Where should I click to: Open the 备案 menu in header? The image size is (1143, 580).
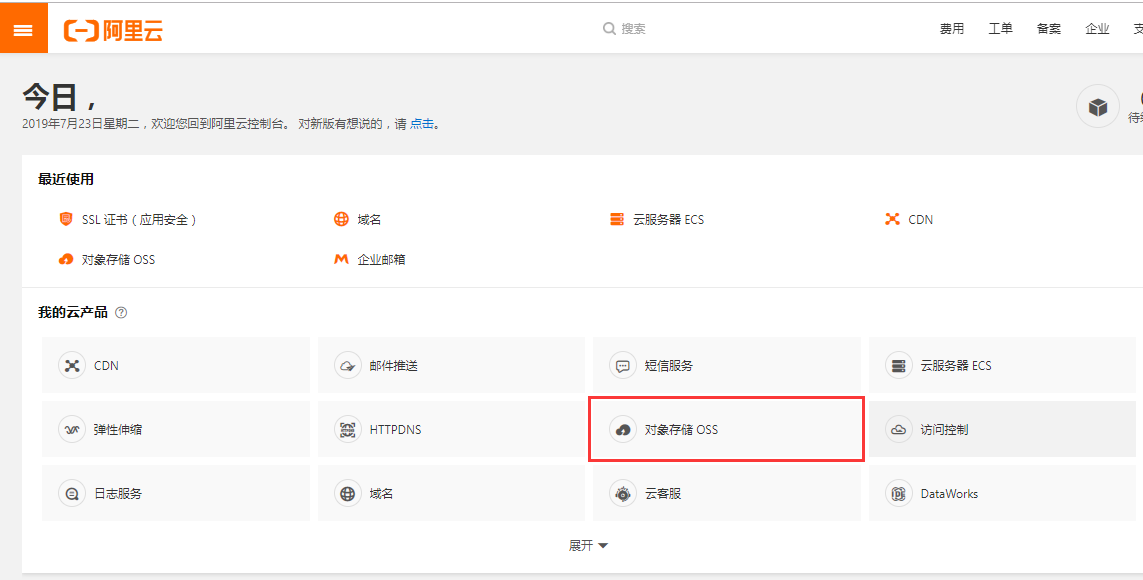[x=1049, y=29]
